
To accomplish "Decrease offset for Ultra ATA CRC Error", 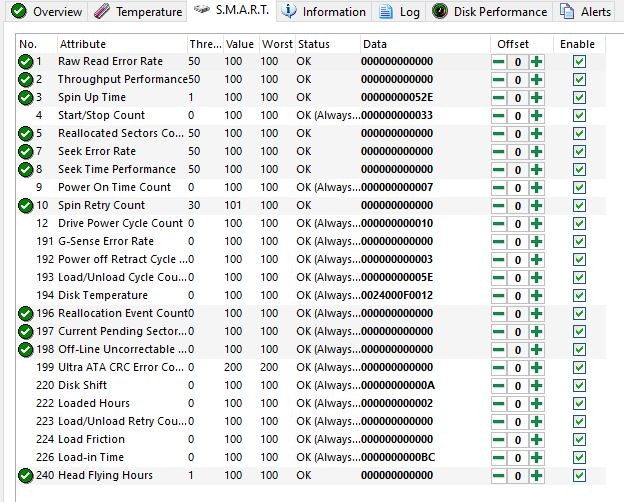I will [x=499, y=367].
